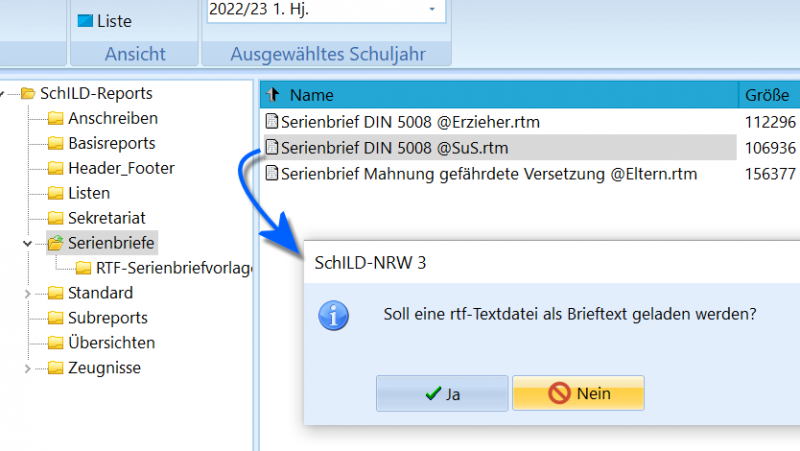Click the Sekretariat folder icon

coord(55,218)
